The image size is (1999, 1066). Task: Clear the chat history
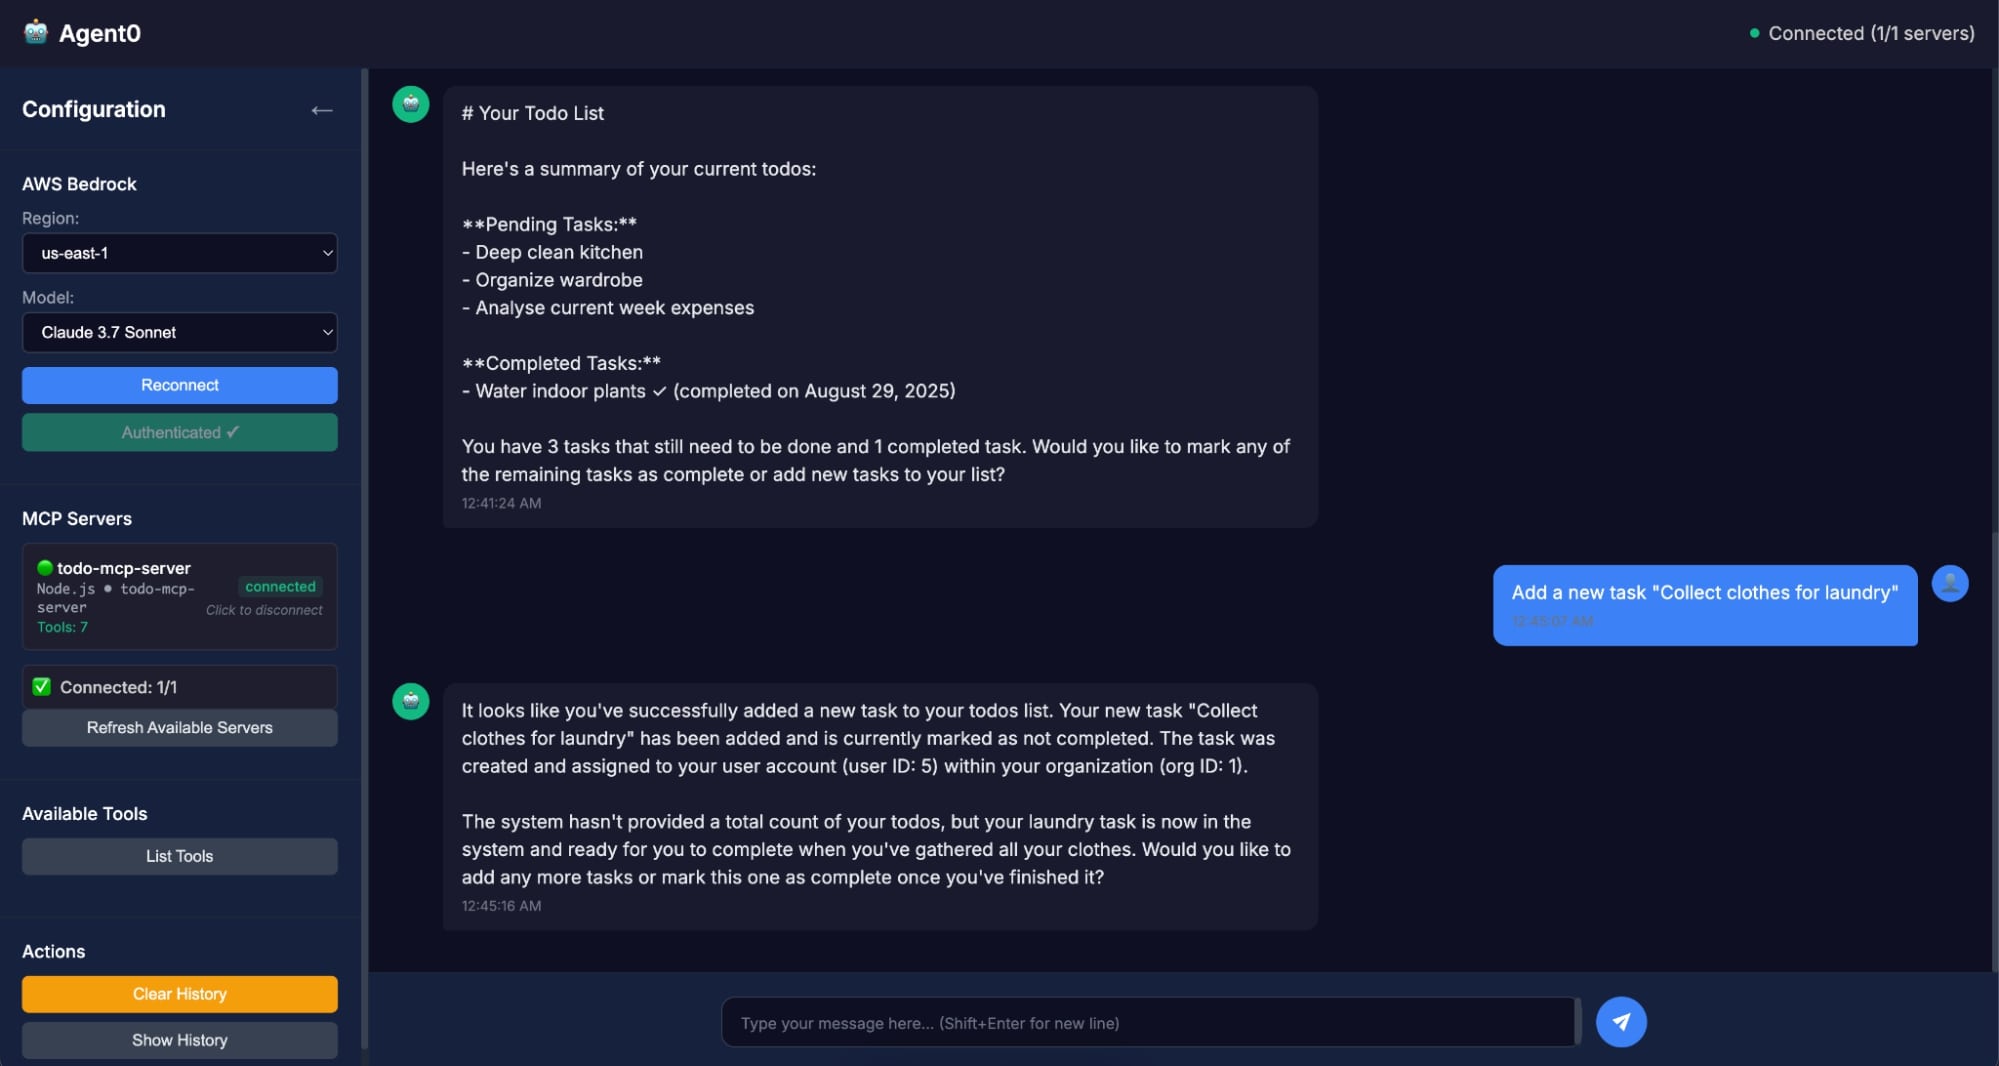pos(180,994)
